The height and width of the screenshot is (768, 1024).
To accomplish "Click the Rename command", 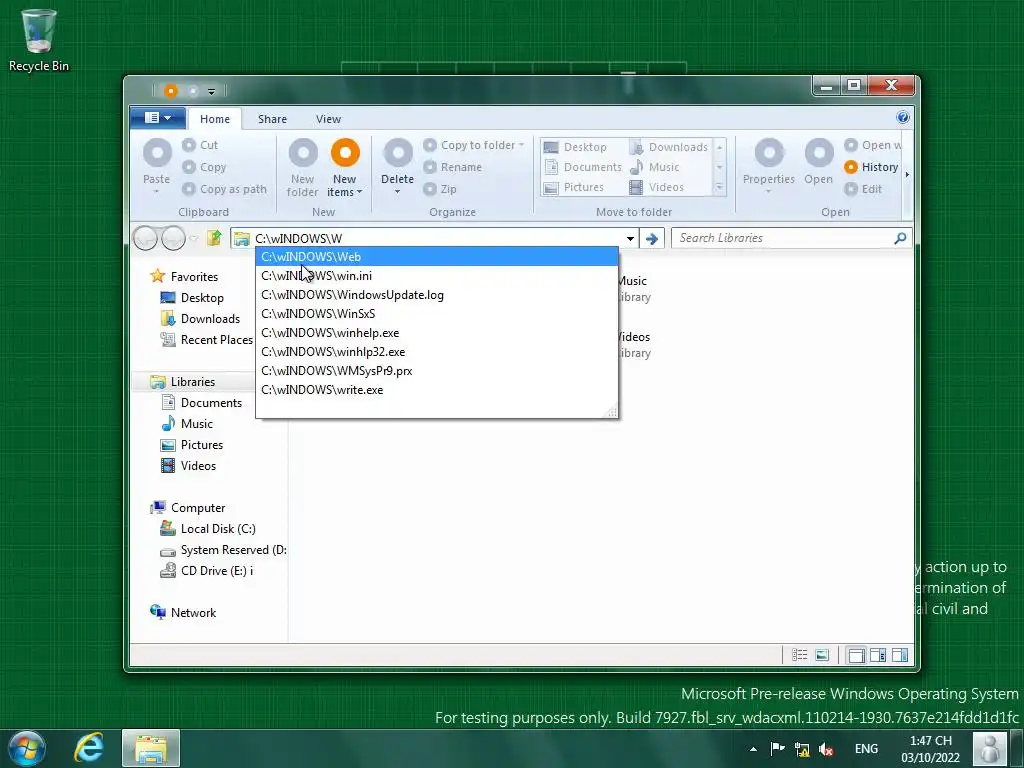I will tap(453, 167).
